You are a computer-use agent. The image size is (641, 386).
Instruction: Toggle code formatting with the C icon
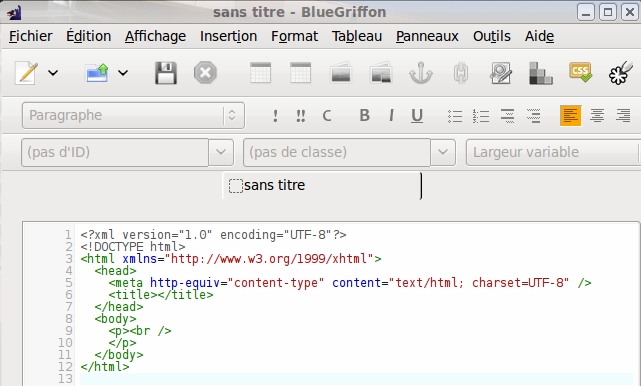[x=327, y=116]
